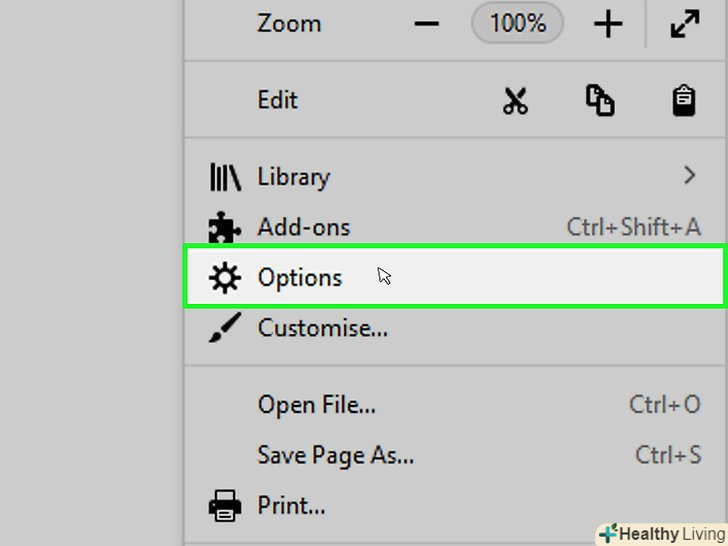
Task: Expand the Library submenu arrow
Action: point(689,176)
